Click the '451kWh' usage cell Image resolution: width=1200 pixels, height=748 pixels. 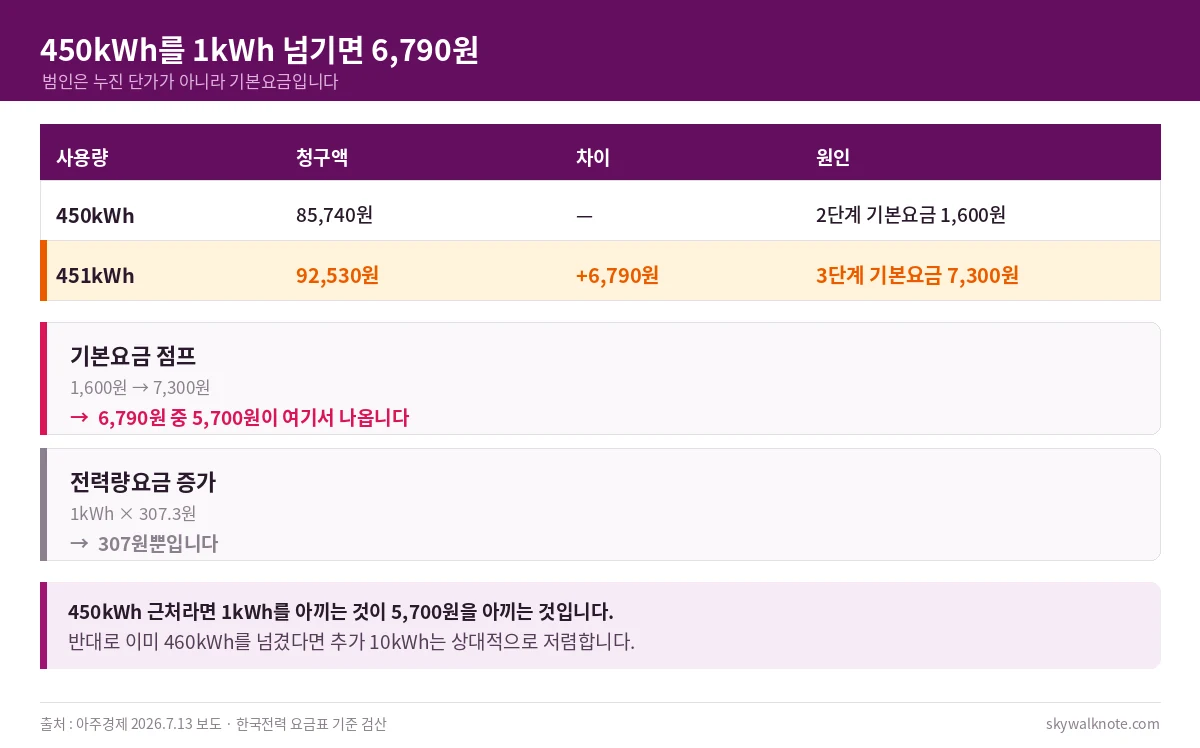[95, 275]
